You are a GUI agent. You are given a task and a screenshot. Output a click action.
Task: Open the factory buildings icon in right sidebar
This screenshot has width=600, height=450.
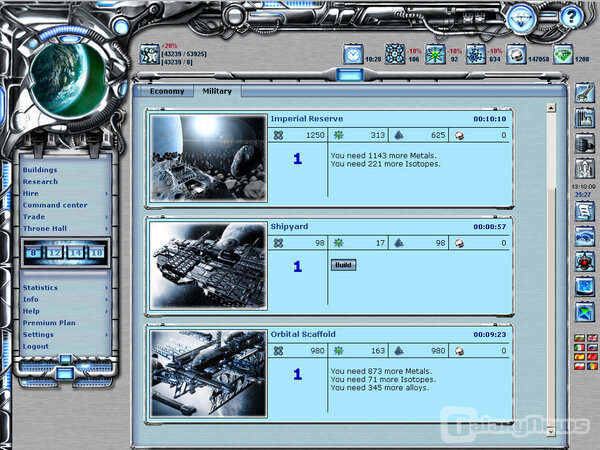click(x=584, y=117)
